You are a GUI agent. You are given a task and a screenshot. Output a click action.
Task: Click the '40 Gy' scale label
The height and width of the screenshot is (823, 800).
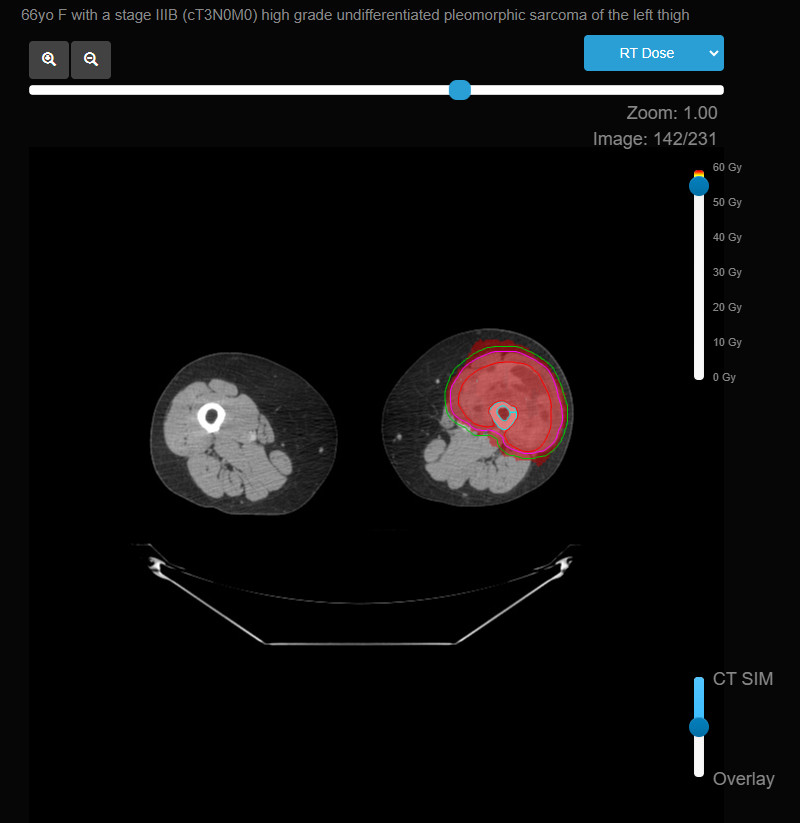pos(727,237)
